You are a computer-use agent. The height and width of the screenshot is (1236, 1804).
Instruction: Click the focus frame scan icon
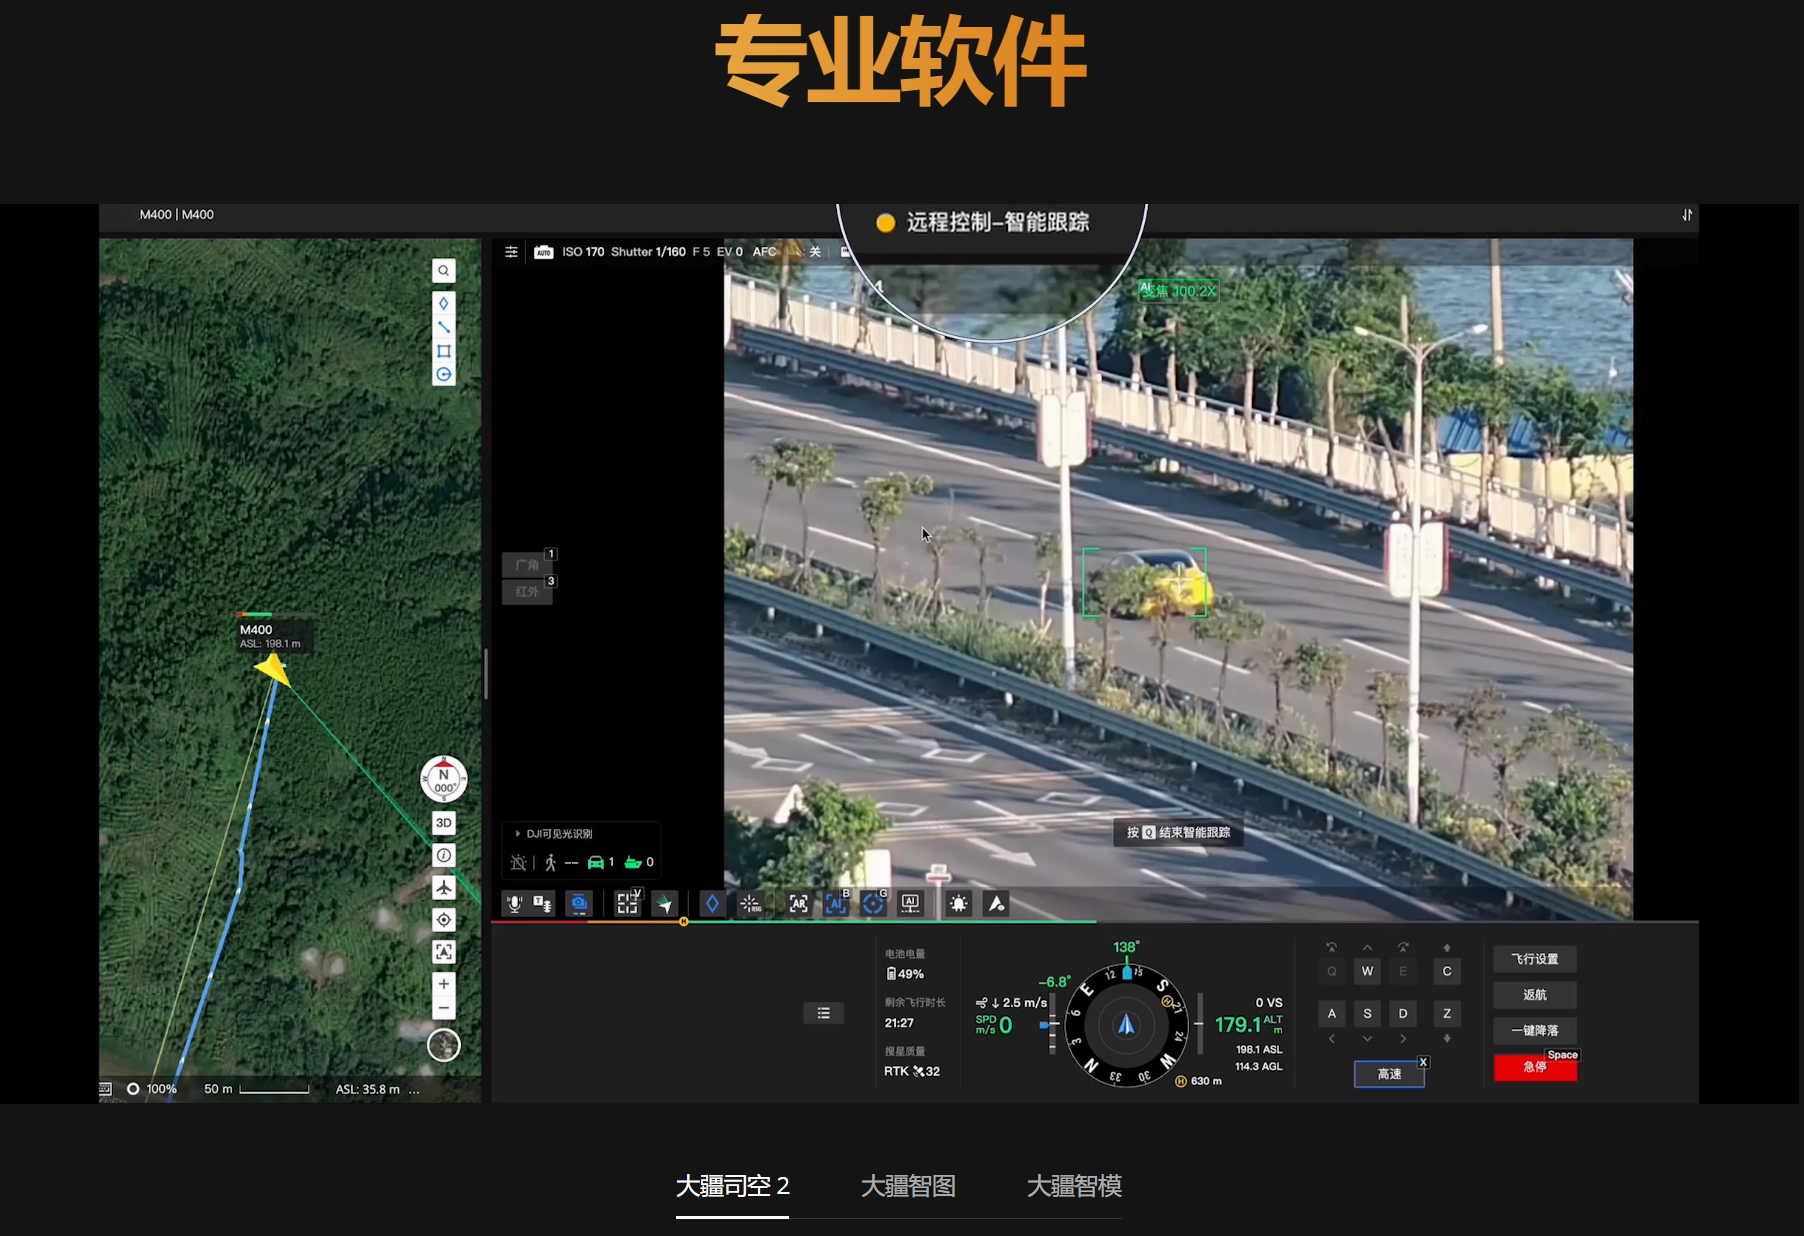pyautogui.click(x=628, y=904)
